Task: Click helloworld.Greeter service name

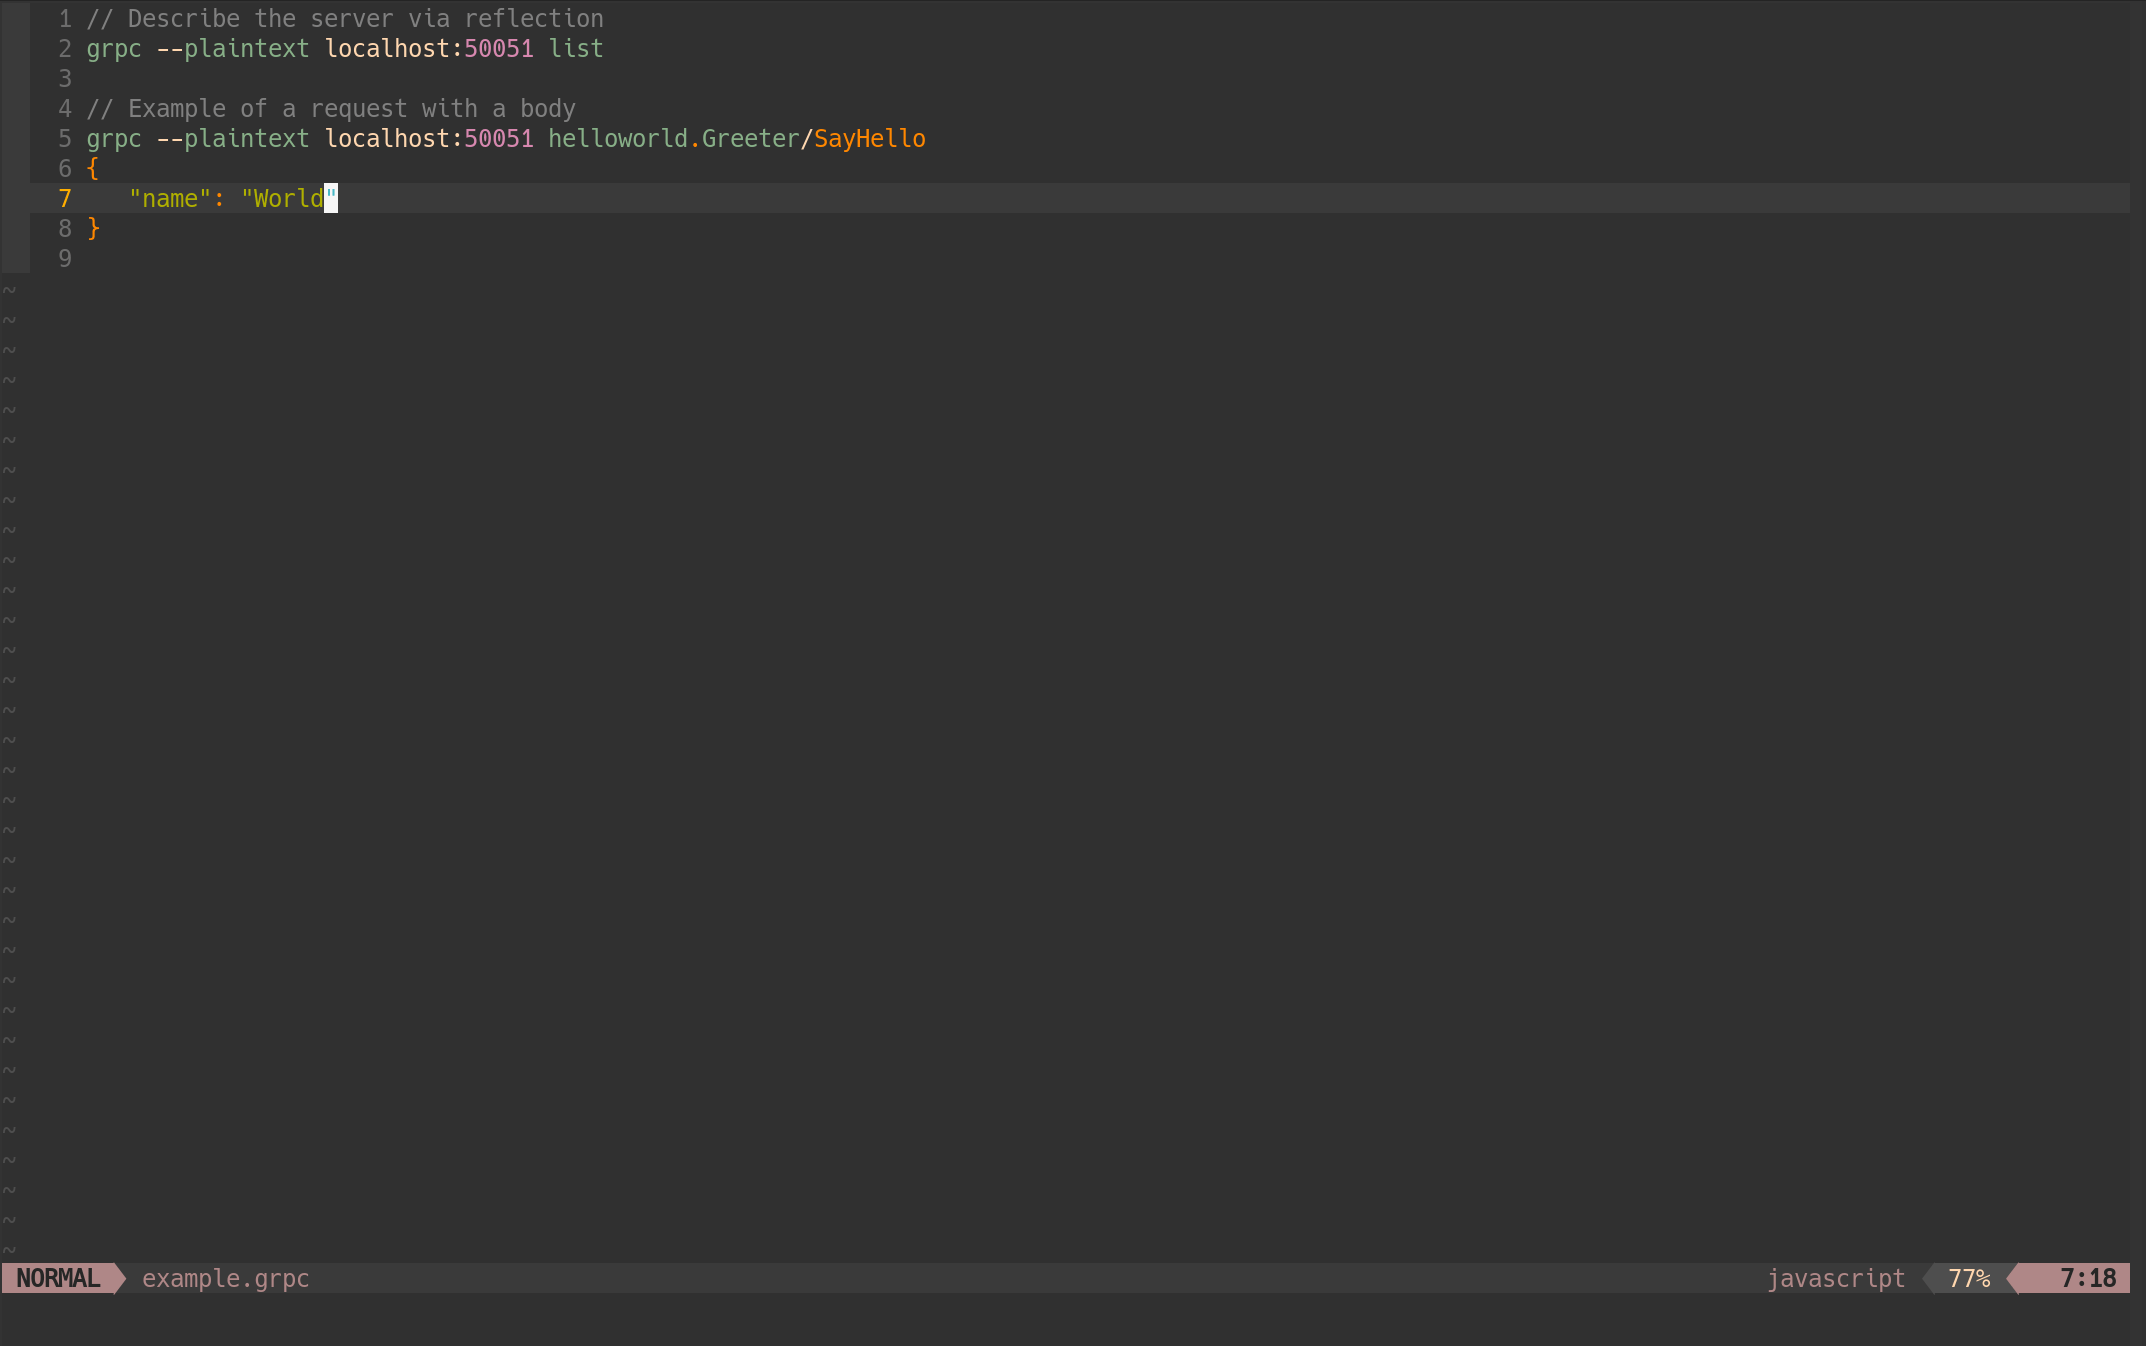Action: (673, 139)
